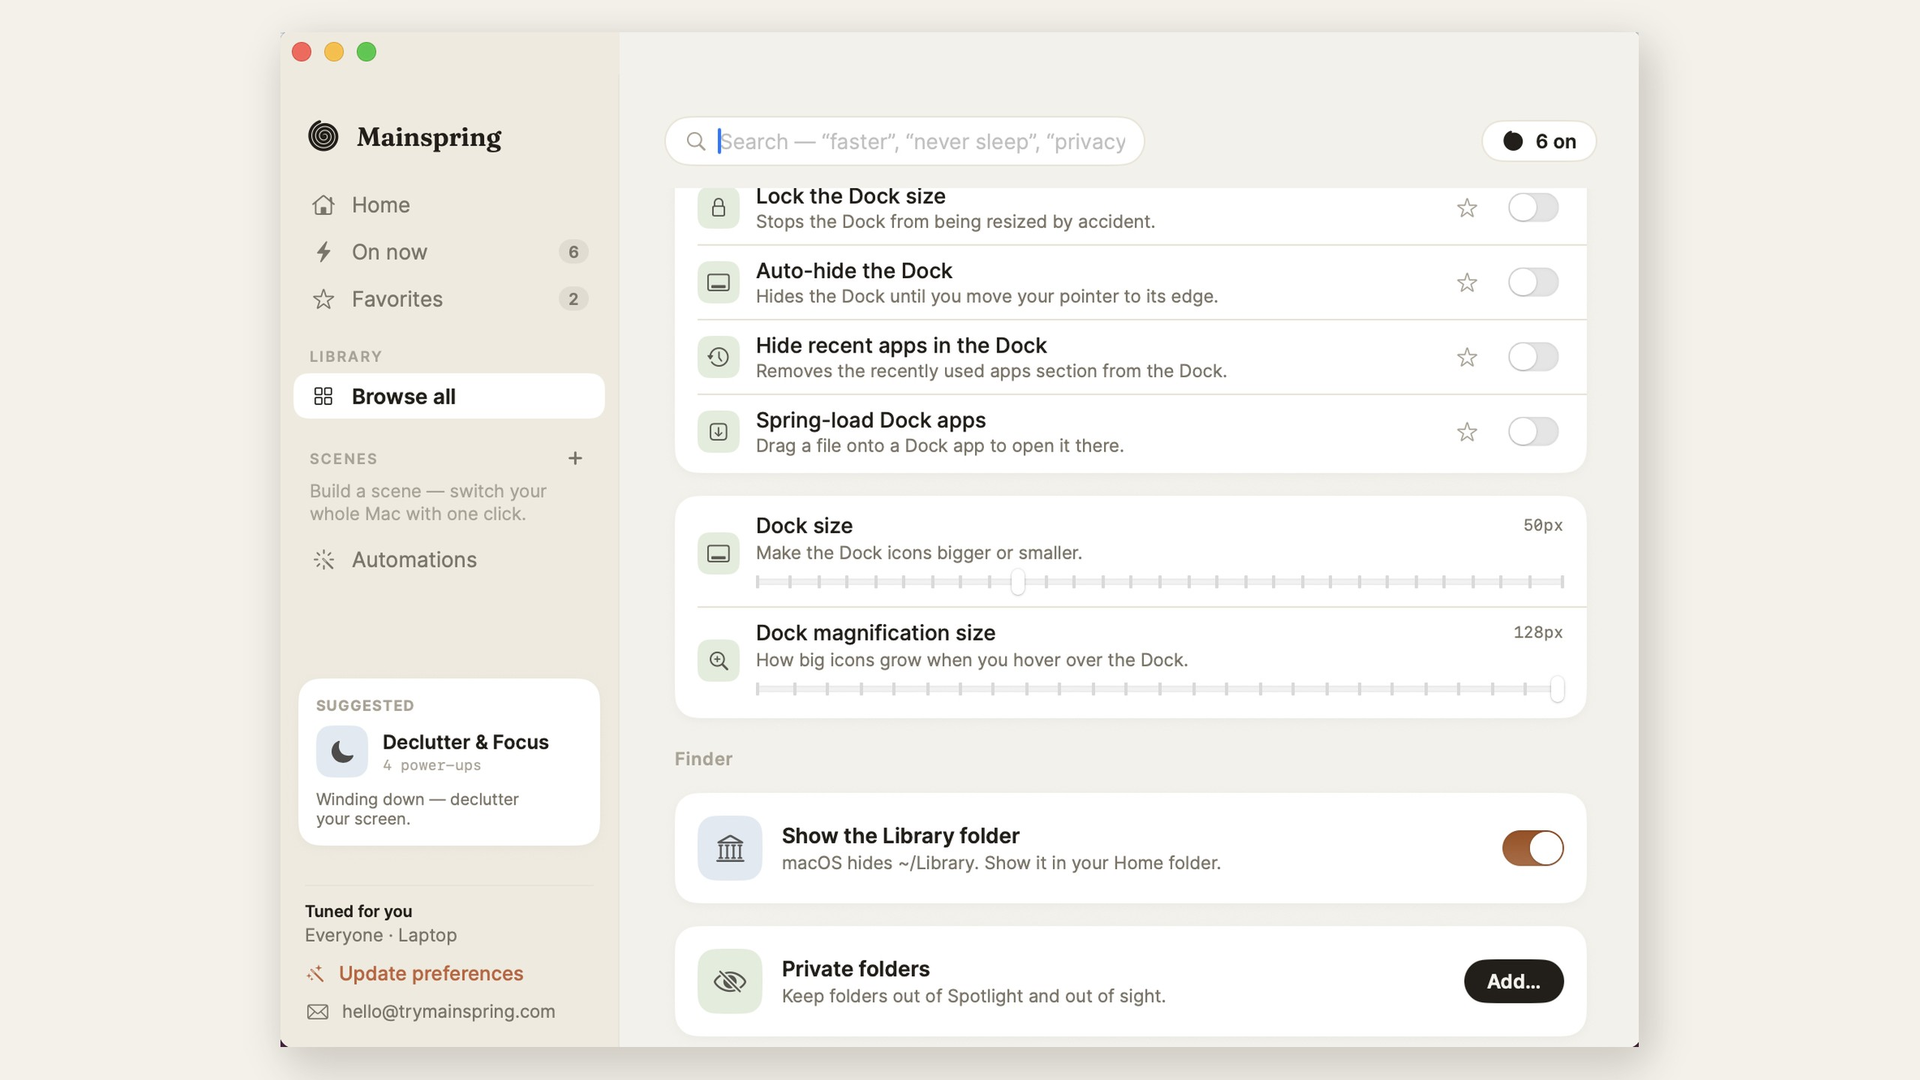The image size is (1920, 1080).
Task: Click the 6 on status pill
Action: point(1539,142)
